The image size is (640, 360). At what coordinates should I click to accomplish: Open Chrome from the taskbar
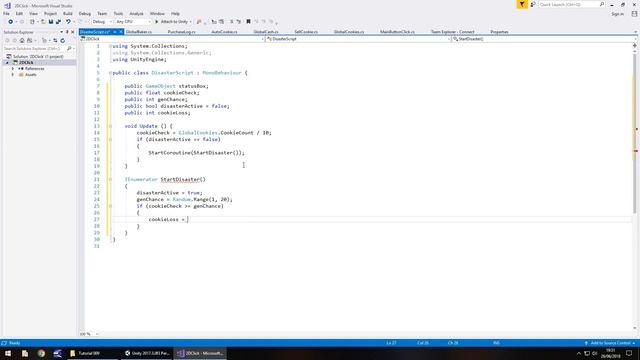[41, 353]
